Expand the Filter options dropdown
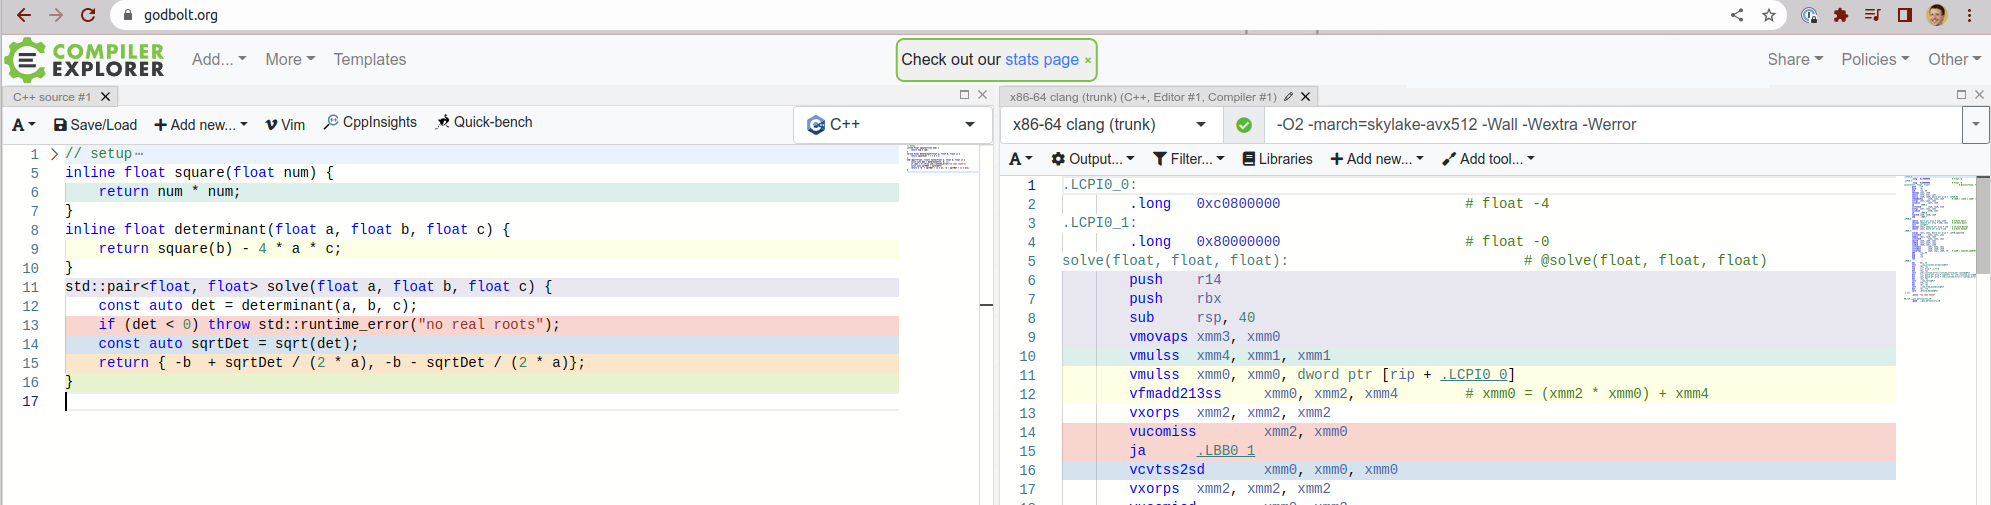 click(x=1188, y=159)
